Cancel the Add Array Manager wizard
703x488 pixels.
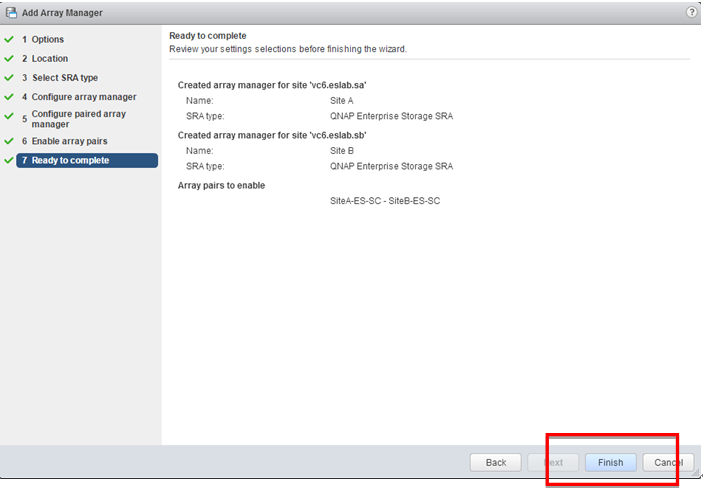668,462
